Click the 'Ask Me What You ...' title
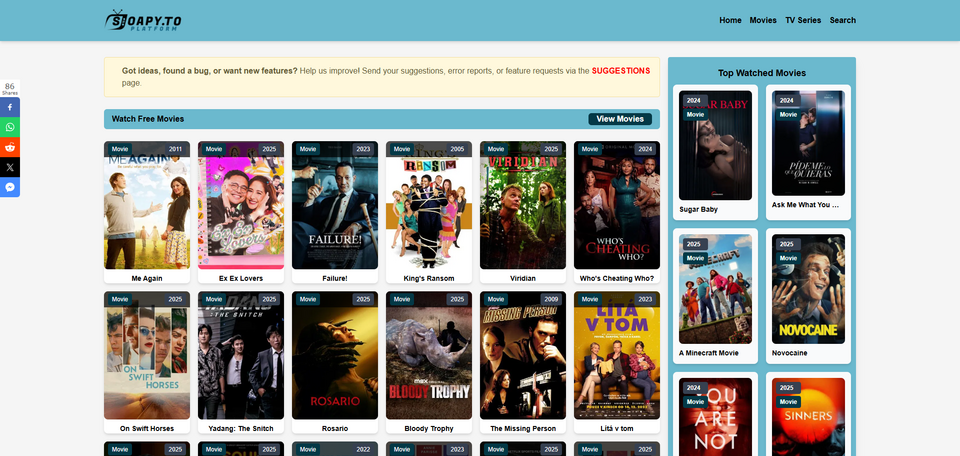Screen dimensions: 960x456 [x=805, y=205]
